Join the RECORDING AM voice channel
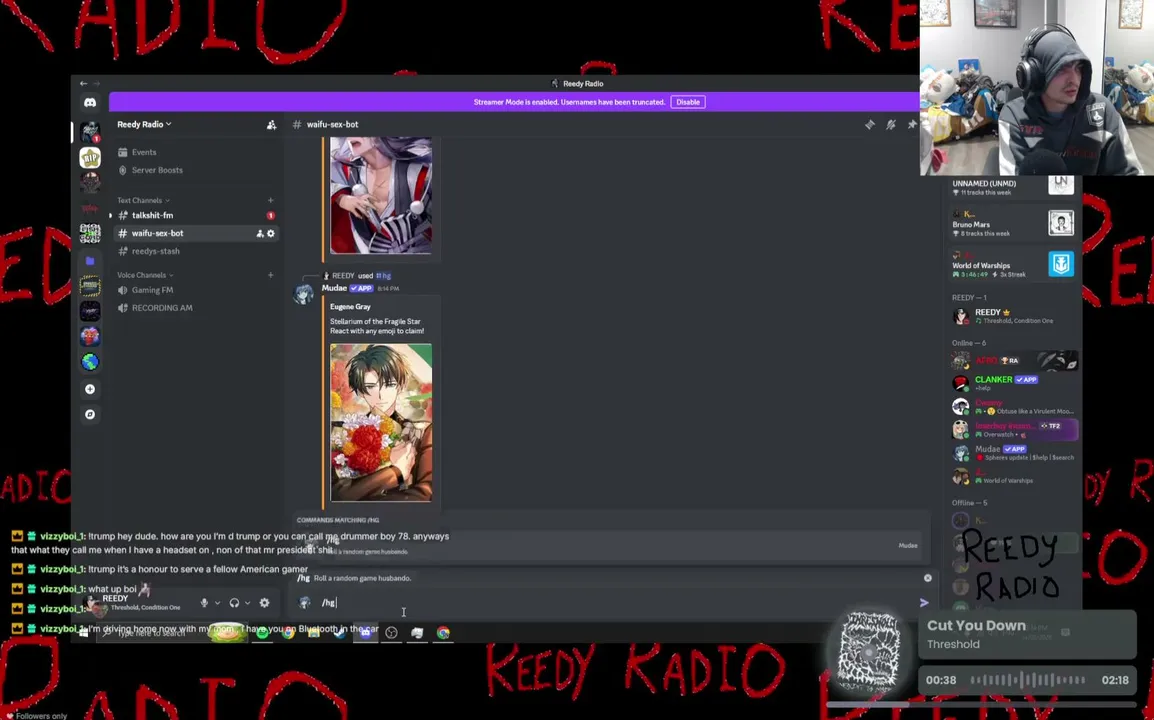Image resolution: width=1154 pixels, height=720 pixels. pos(197,308)
